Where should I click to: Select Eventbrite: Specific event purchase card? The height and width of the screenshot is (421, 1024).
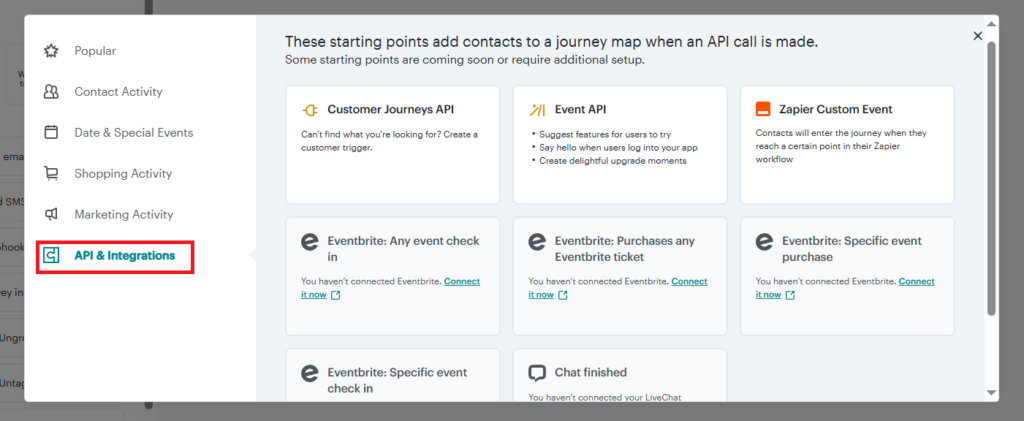(x=847, y=276)
